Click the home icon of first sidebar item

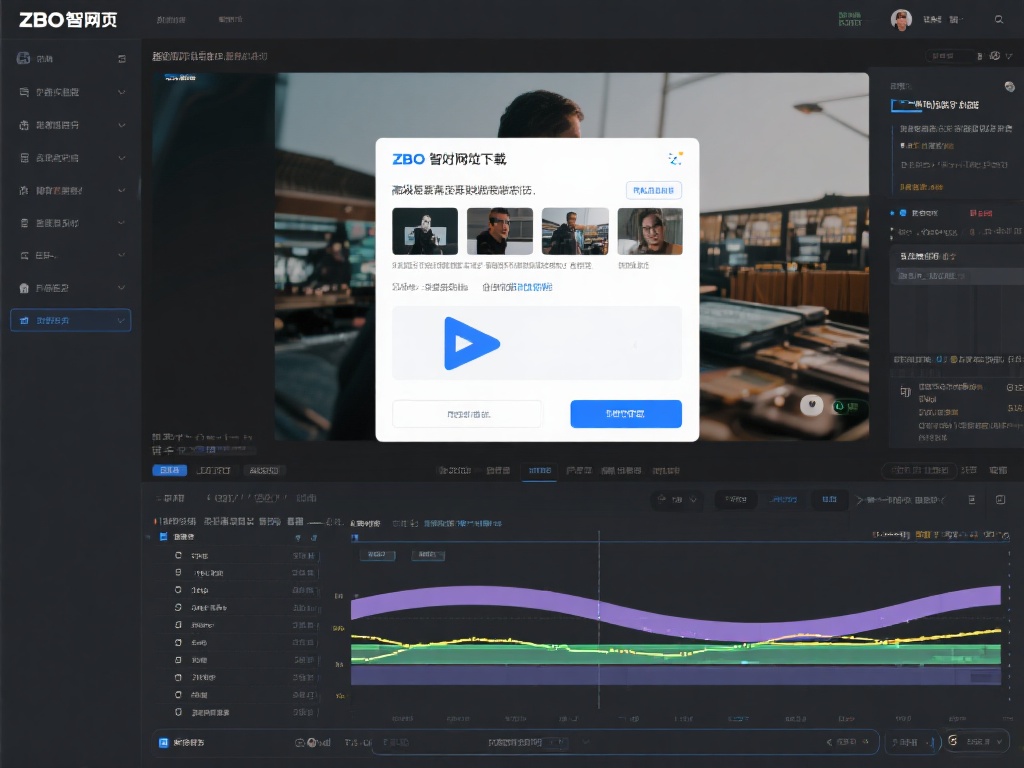[x=24, y=59]
